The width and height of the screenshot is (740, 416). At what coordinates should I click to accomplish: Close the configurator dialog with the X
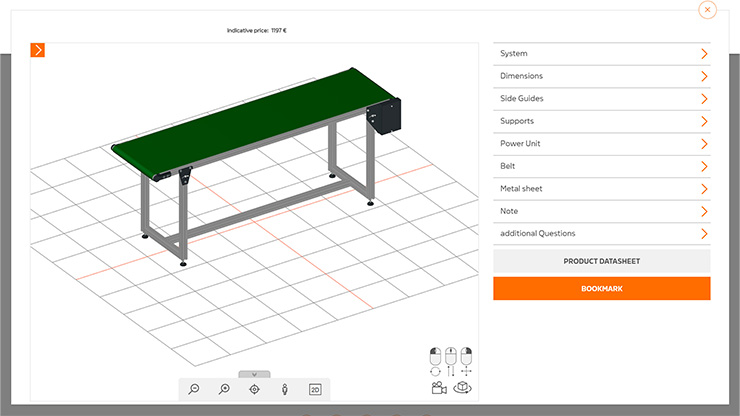pos(707,9)
